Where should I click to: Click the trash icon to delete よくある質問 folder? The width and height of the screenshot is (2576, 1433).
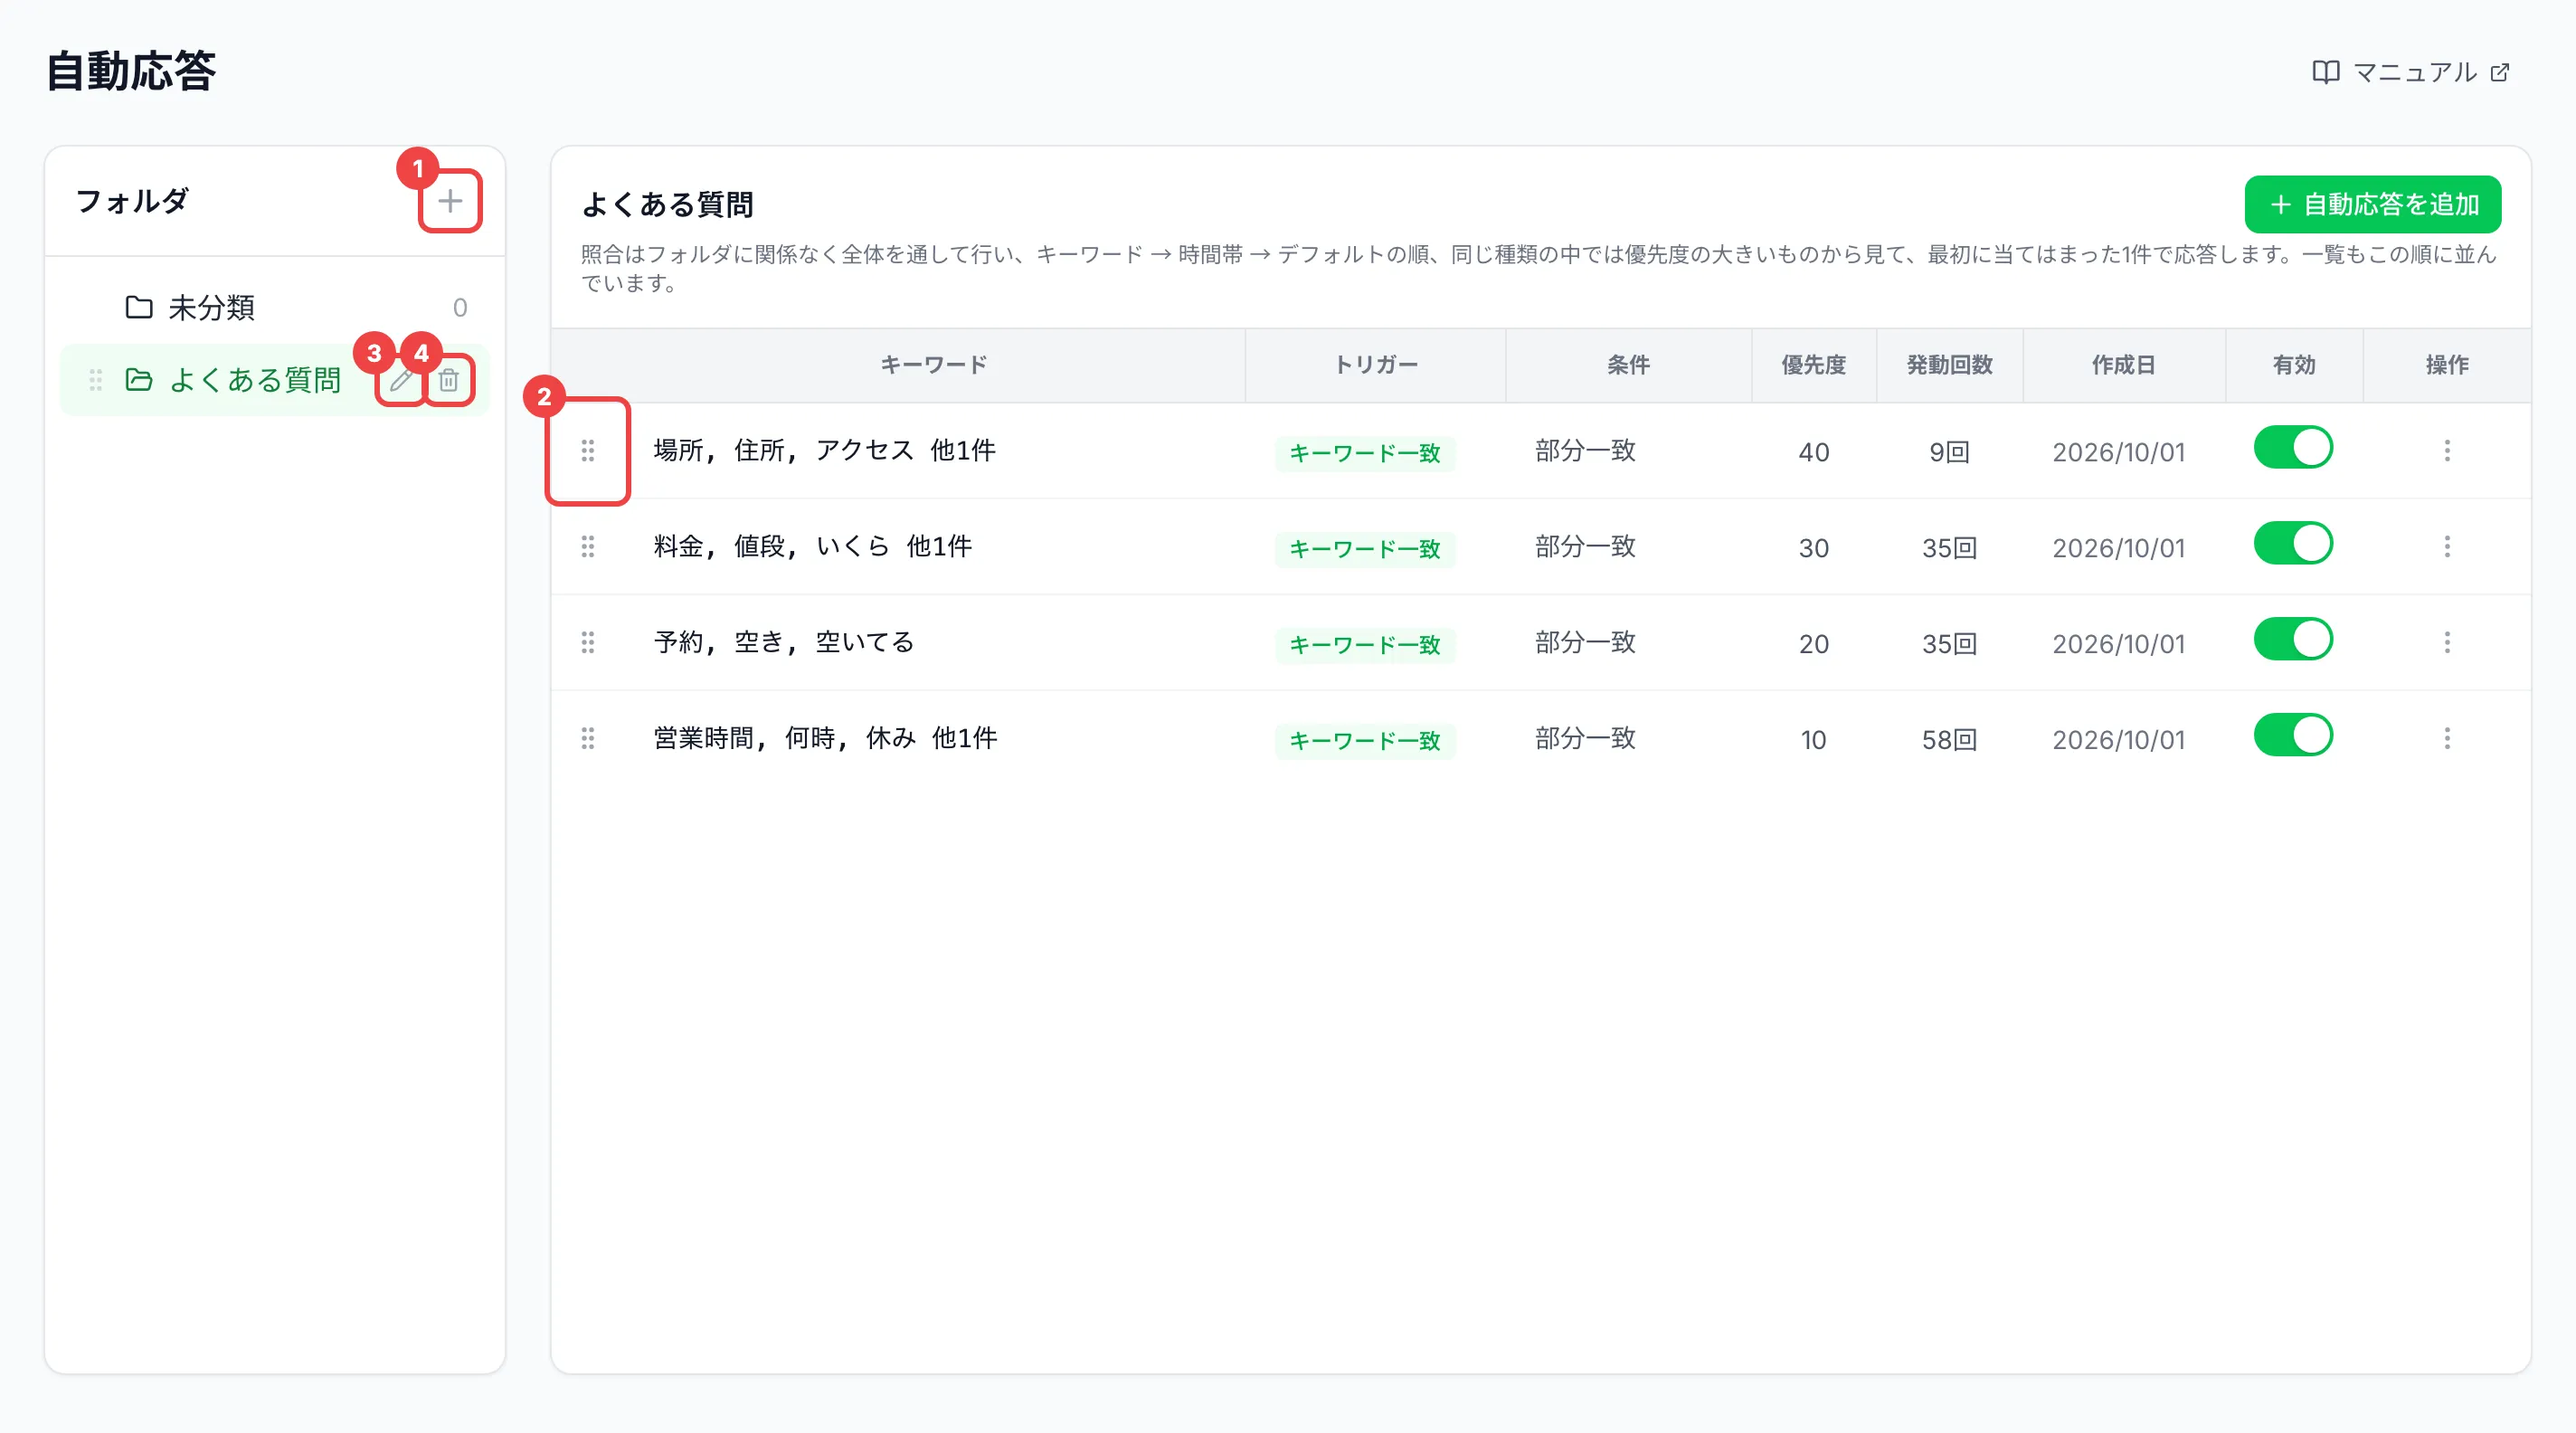point(449,380)
